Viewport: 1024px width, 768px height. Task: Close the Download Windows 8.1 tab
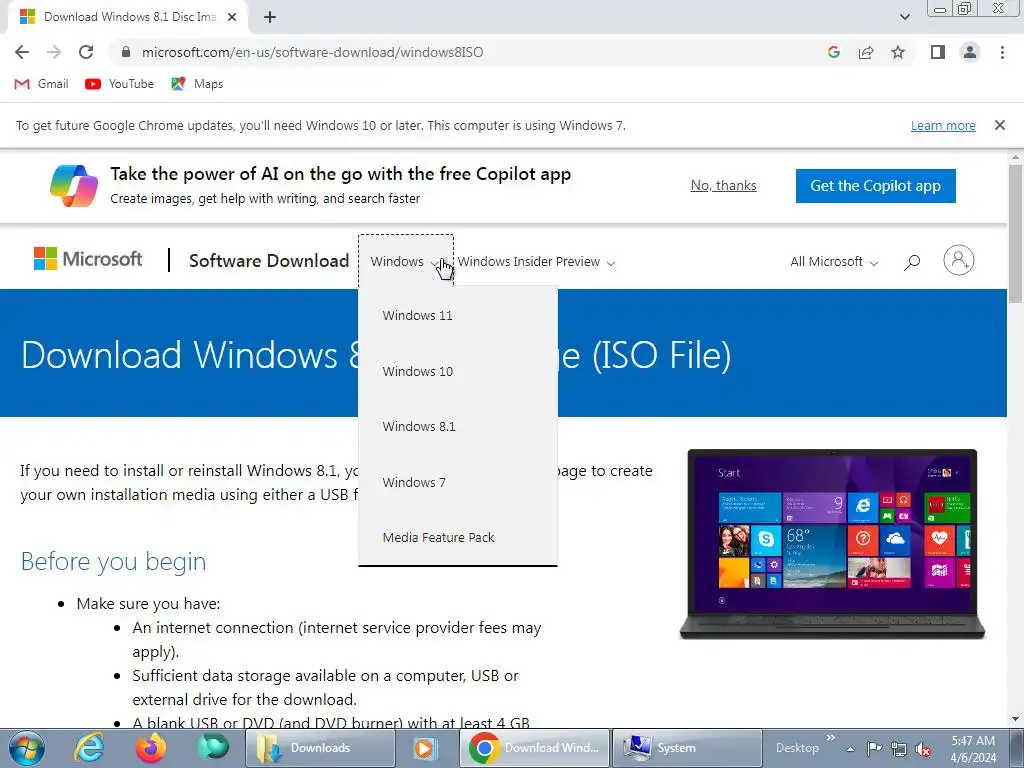[x=232, y=17]
